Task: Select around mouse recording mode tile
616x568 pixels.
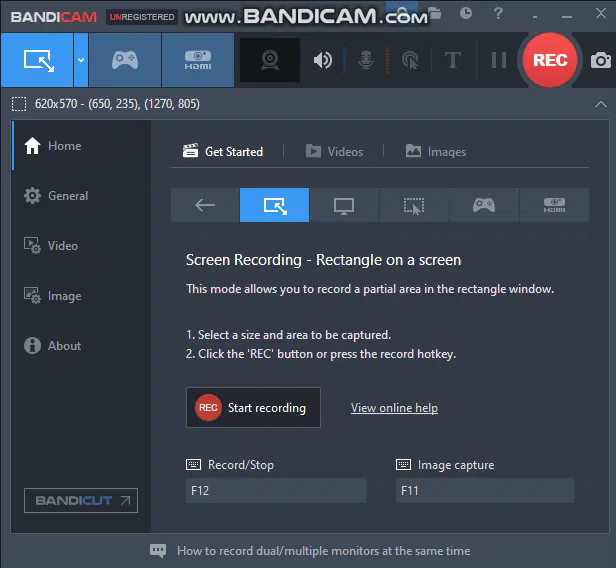Action: tap(414, 205)
